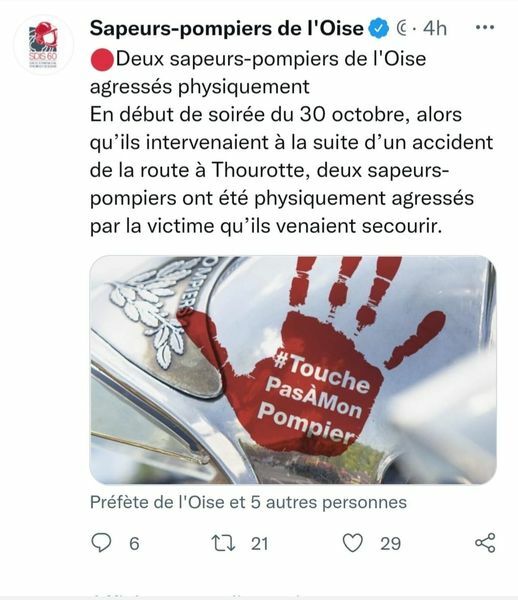
Task: Open the three-dot more options menu
Action: coord(484,28)
